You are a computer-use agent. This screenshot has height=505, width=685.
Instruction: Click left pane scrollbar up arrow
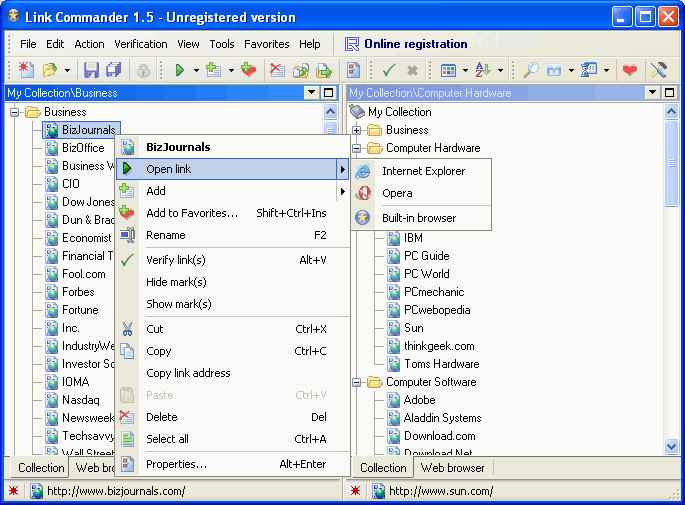pyautogui.click(x=331, y=112)
